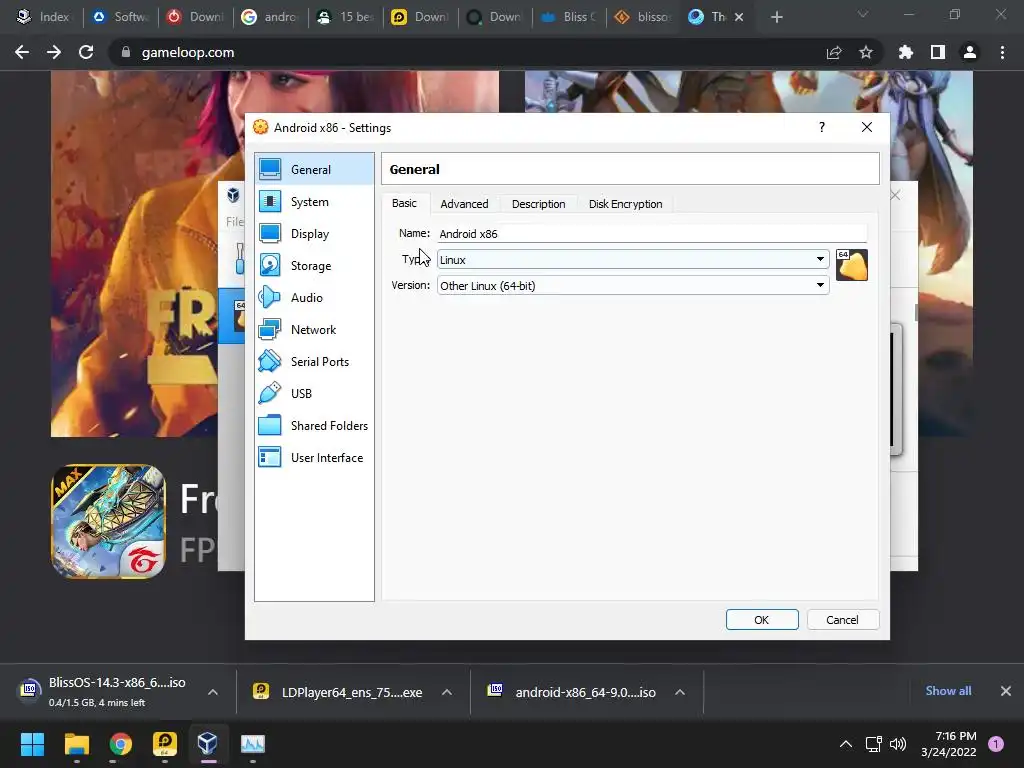
Task: Switch to the Bliss browser tab
Action: (569, 17)
